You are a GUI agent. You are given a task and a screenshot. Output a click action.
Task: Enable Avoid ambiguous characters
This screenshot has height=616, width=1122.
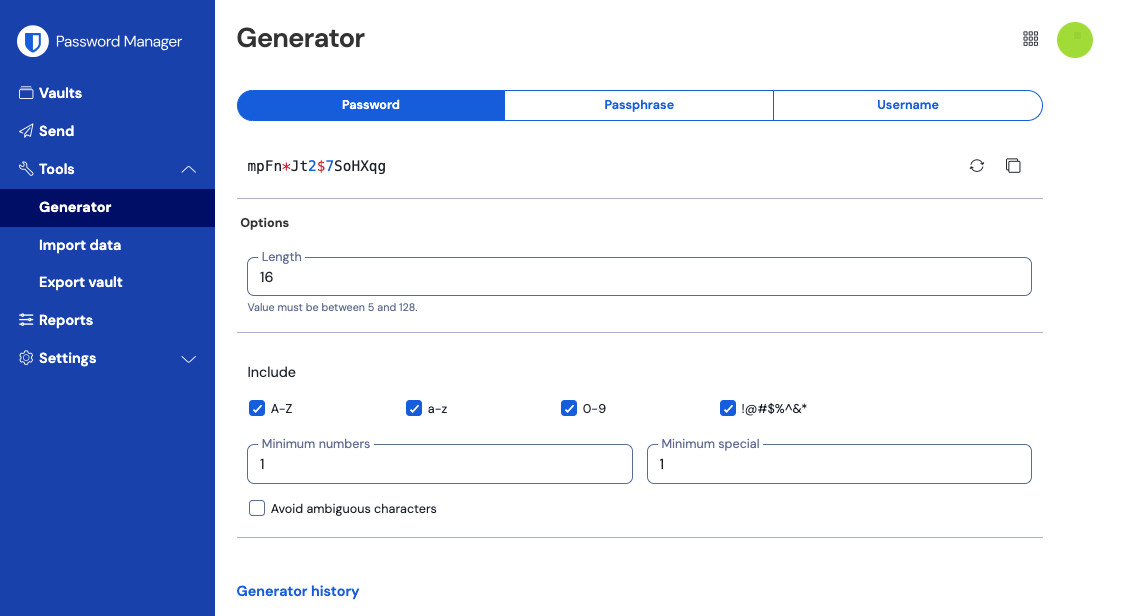(257, 509)
